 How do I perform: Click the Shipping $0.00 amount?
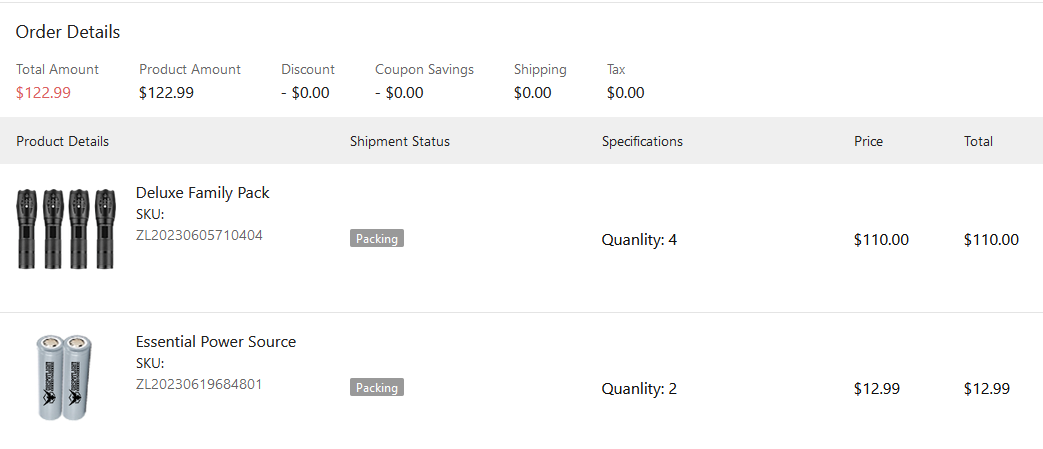532,93
